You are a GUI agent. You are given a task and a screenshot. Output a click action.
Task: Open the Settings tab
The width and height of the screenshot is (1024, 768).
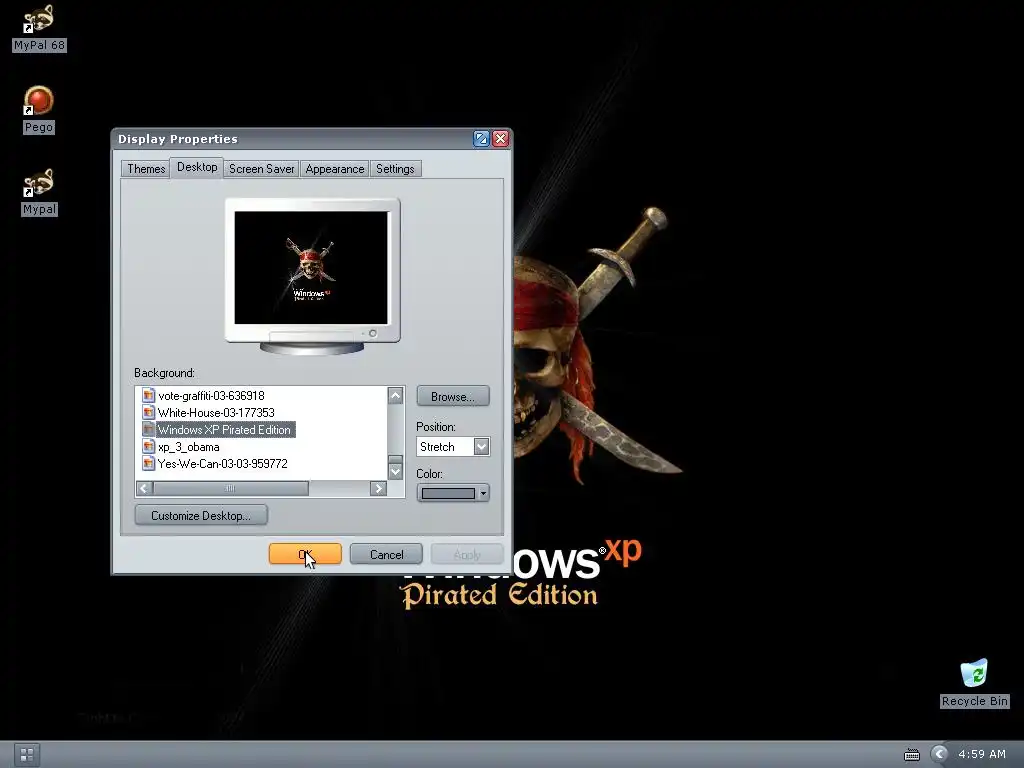point(395,168)
